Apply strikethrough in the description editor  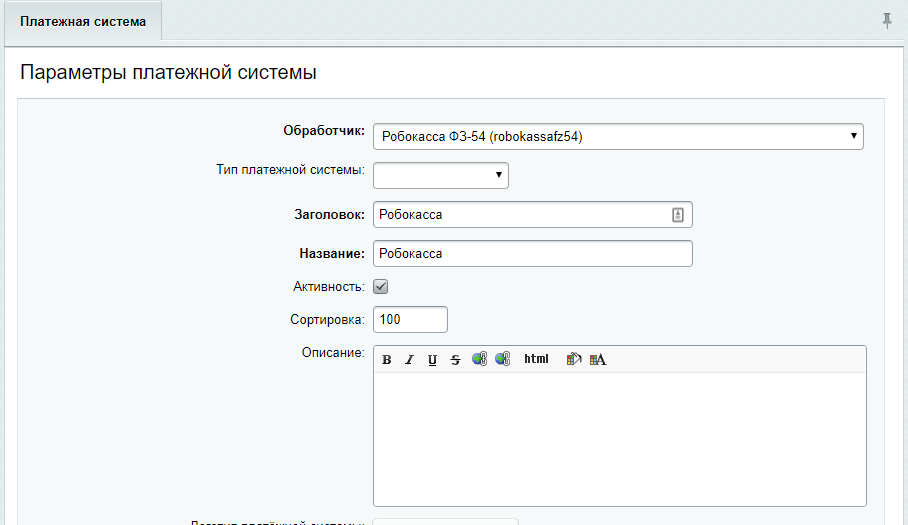click(x=455, y=360)
